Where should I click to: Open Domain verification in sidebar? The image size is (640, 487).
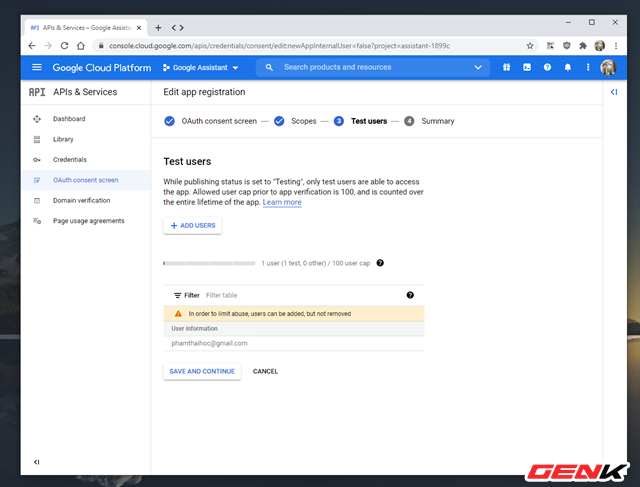click(86, 200)
